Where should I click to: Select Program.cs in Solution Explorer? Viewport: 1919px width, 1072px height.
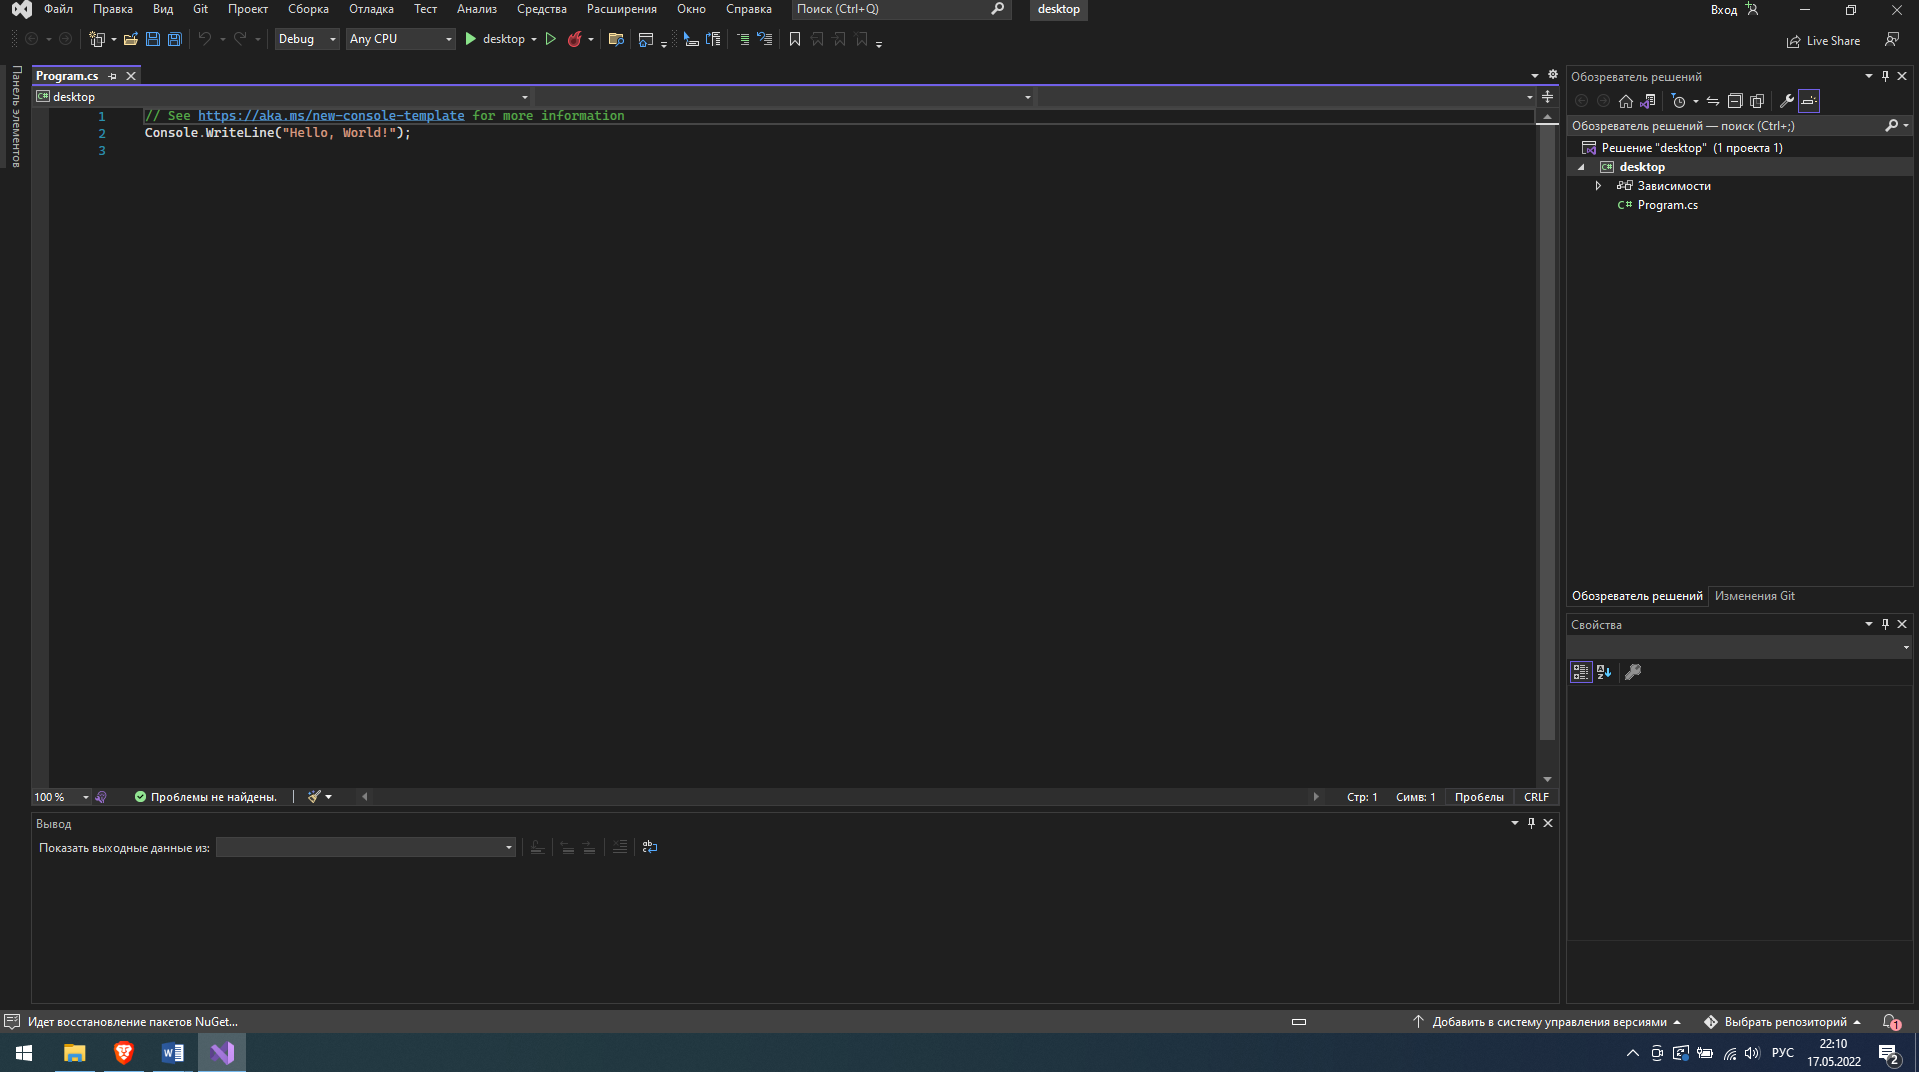[1667, 205]
